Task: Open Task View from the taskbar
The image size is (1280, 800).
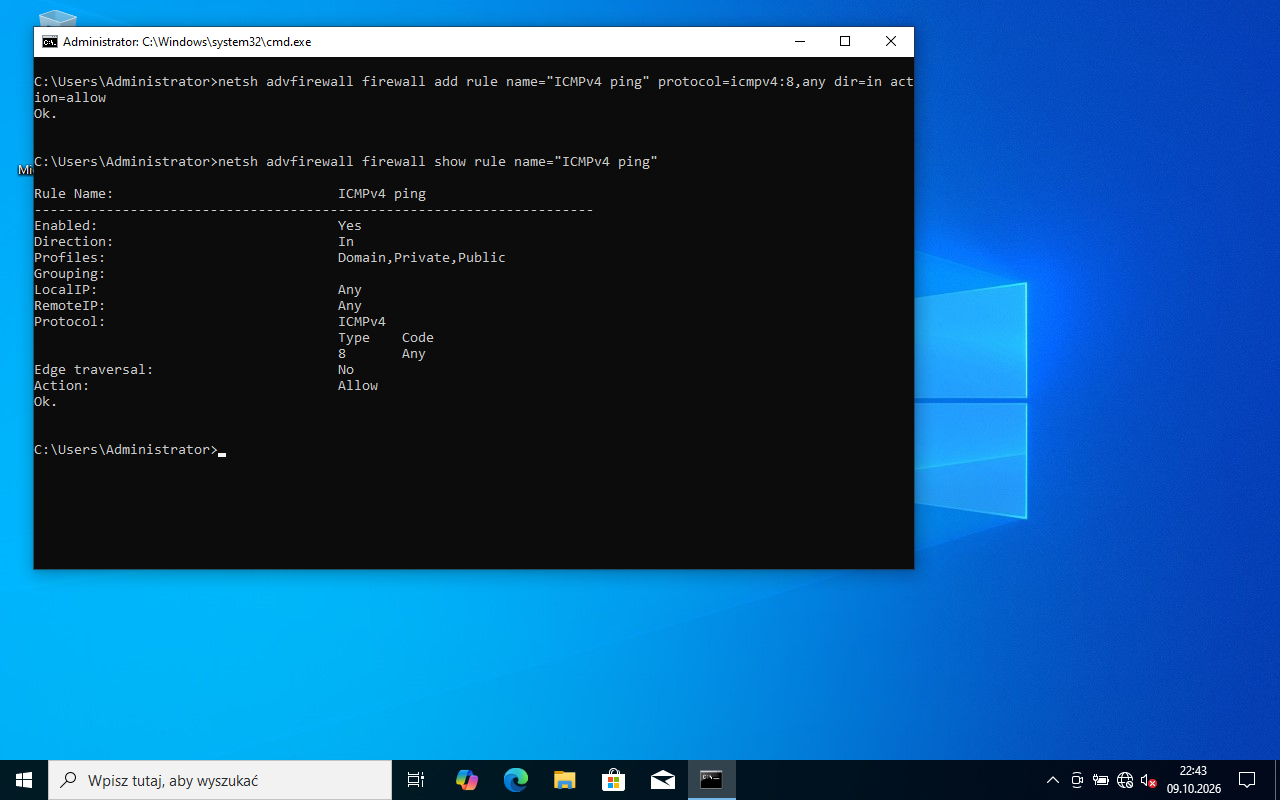Action: (416, 780)
